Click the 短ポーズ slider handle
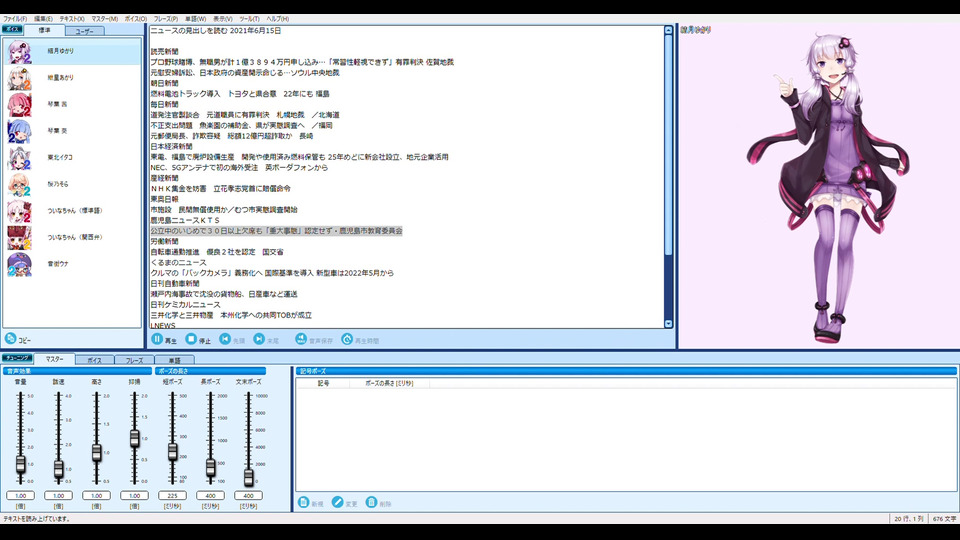960x540 pixels. click(x=173, y=452)
